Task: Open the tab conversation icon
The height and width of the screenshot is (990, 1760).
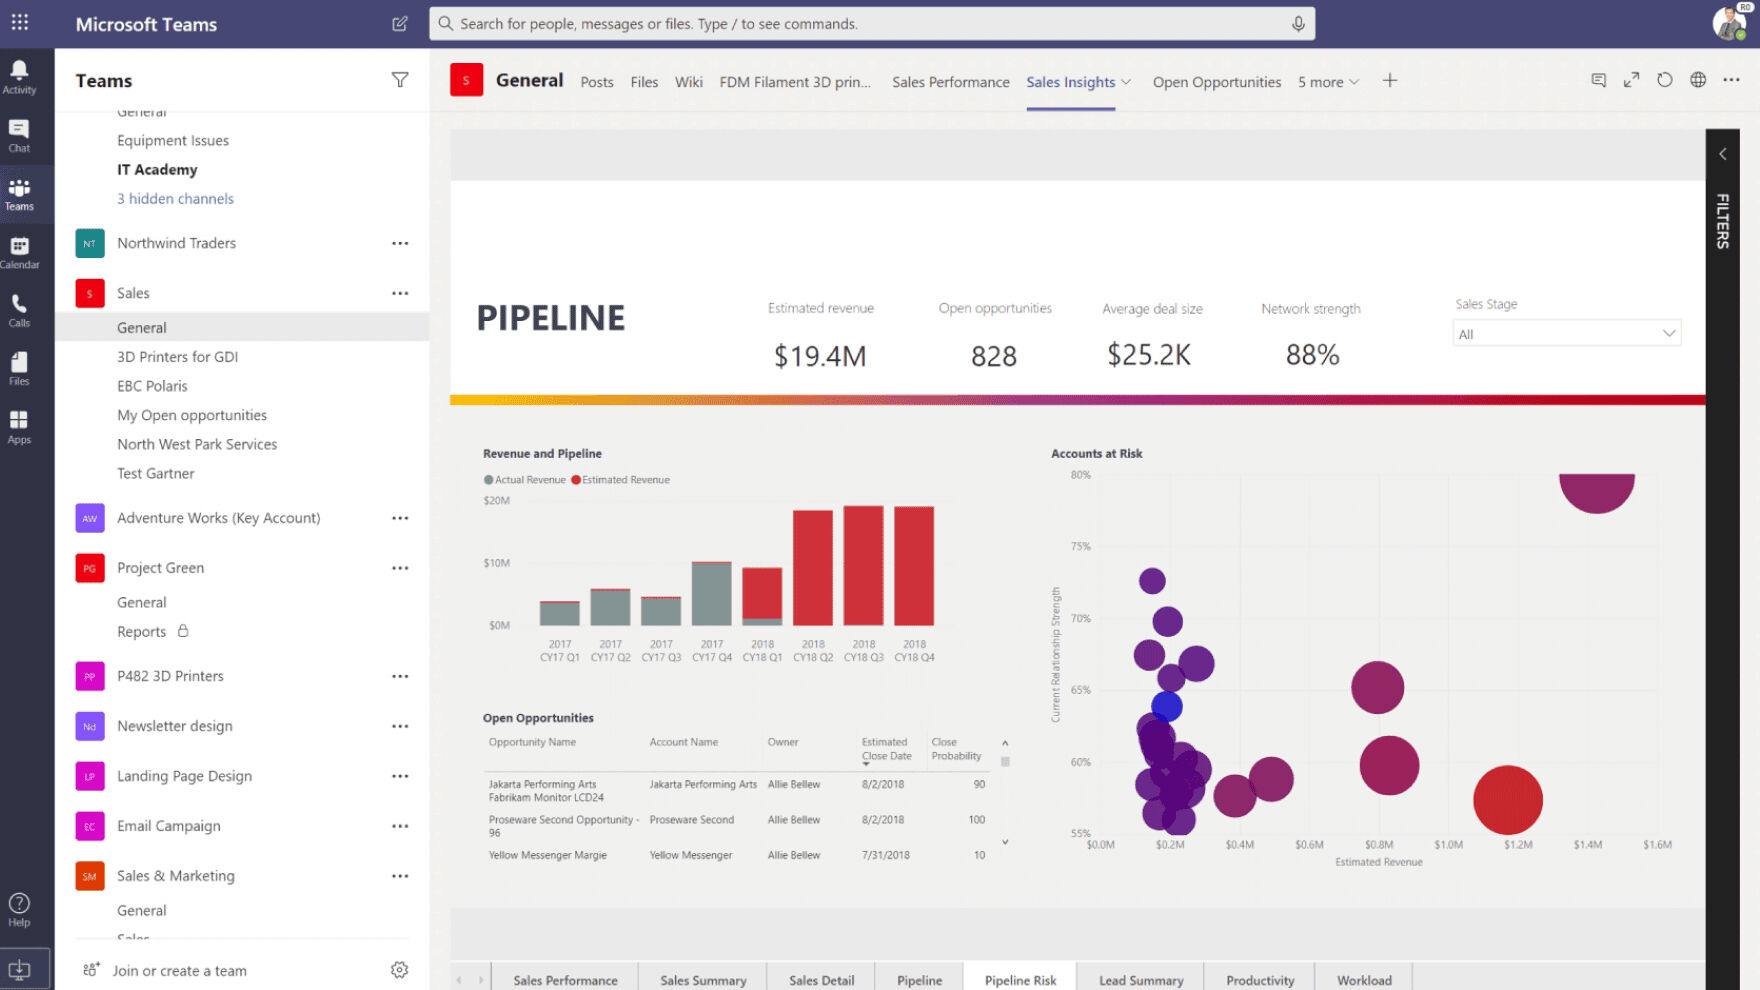Action: (x=1598, y=80)
